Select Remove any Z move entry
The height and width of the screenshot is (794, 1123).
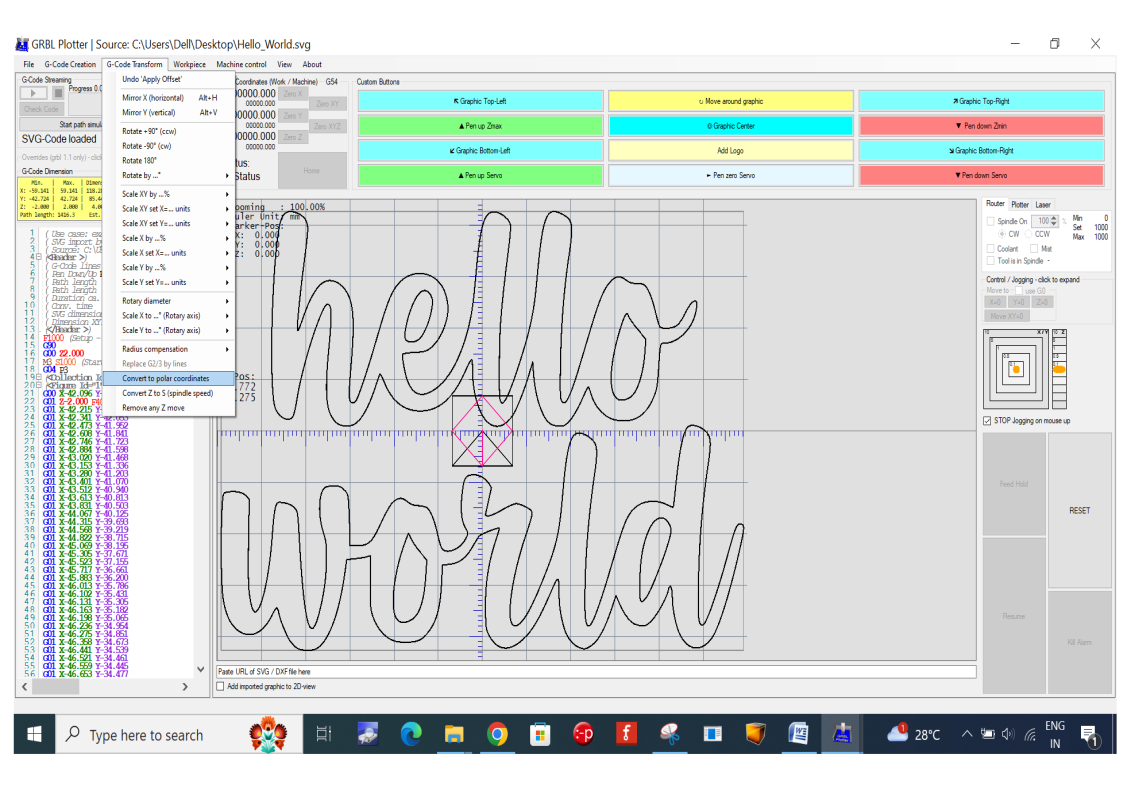pos(169,408)
